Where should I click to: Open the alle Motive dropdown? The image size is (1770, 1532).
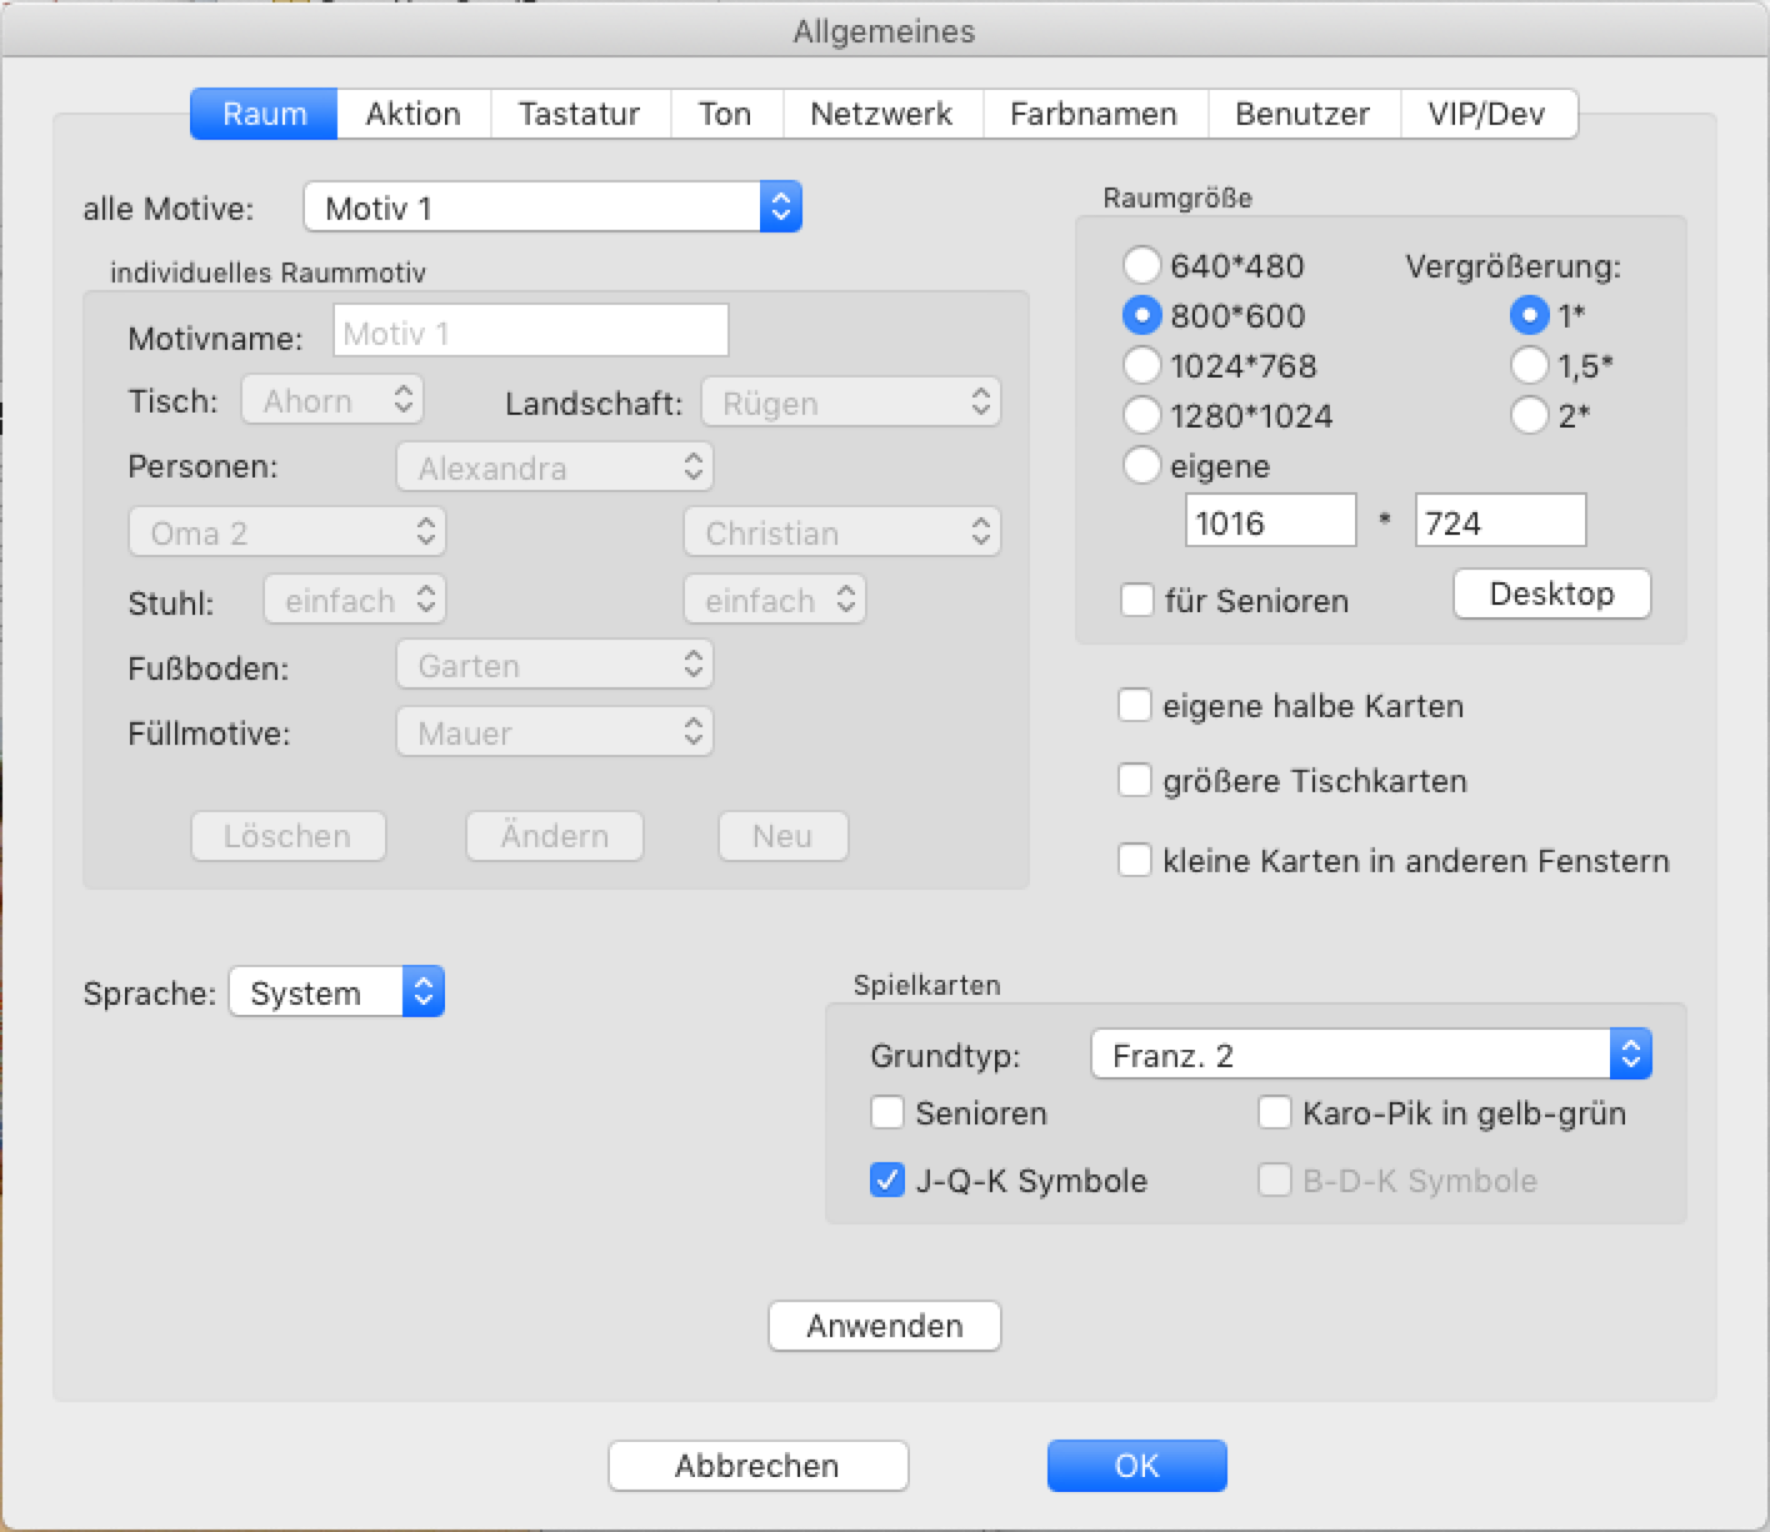pos(552,208)
